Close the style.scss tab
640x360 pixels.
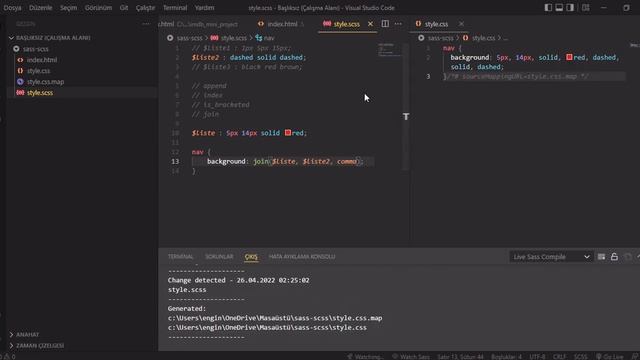370,24
